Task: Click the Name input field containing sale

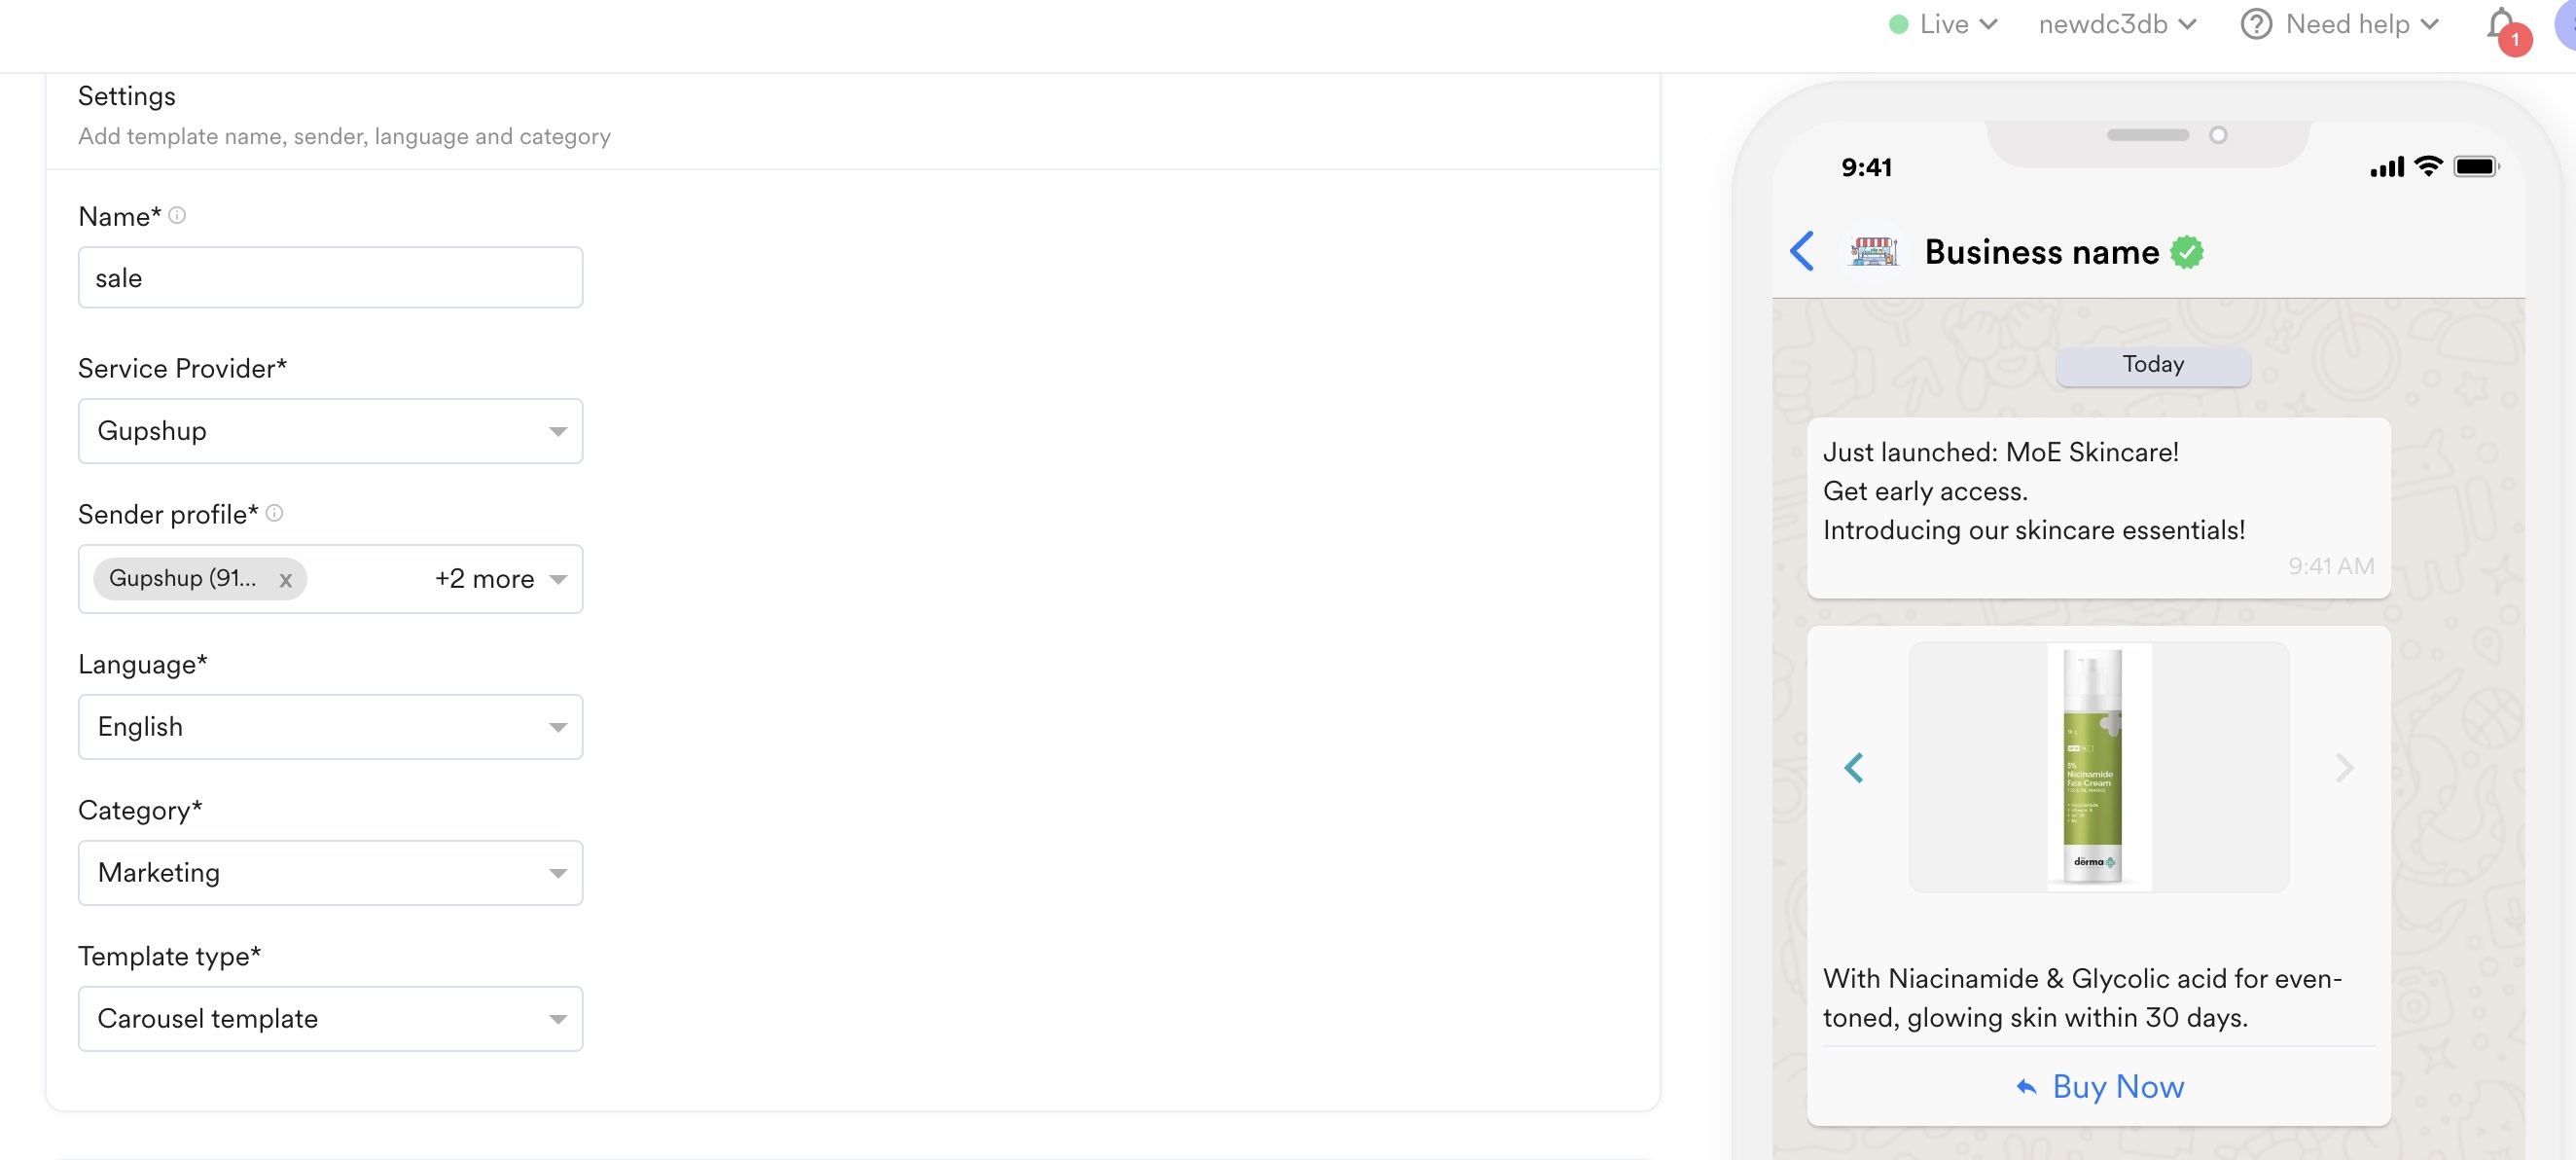Action: pyautogui.click(x=330, y=278)
